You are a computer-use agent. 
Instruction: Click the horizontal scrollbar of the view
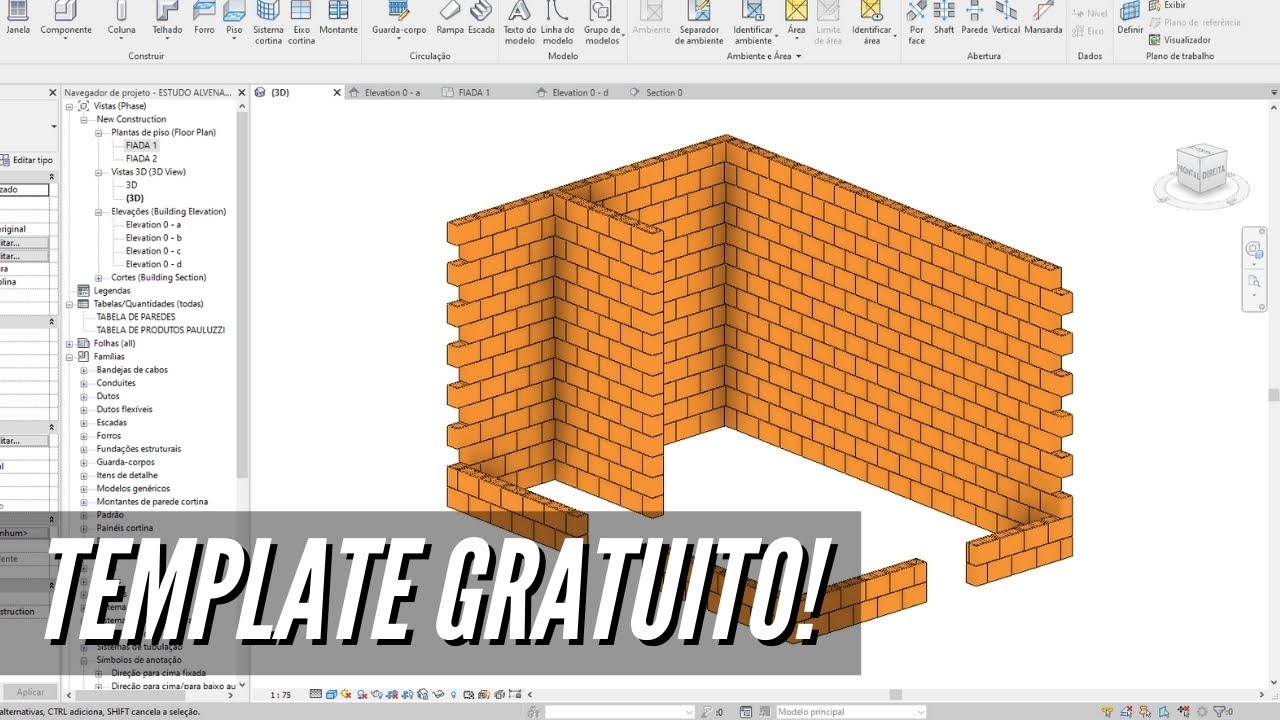896,695
